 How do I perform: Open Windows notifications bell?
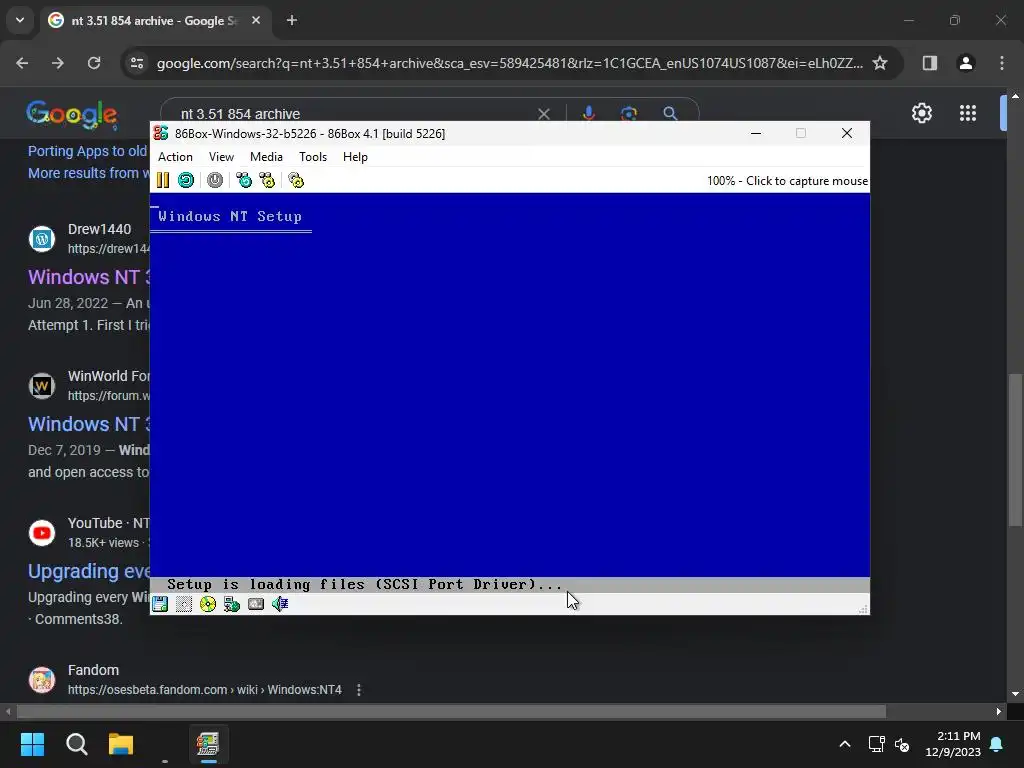point(997,744)
